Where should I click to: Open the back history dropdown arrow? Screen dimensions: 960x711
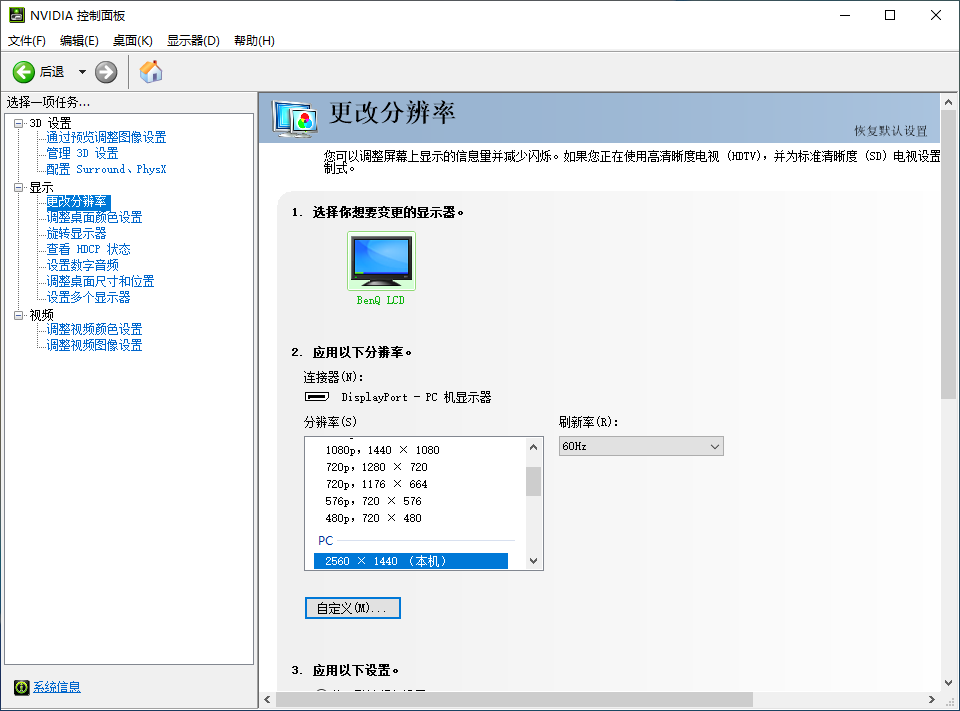(82, 72)
